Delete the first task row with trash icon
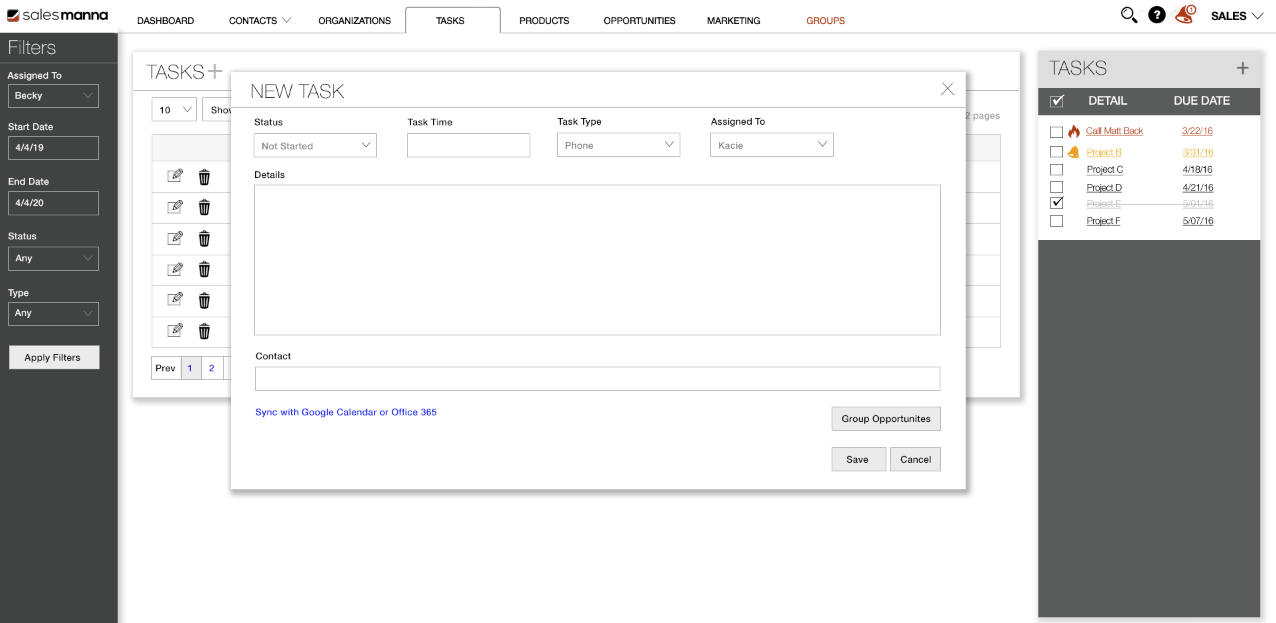The height and width of the screenshot is (623, 1276). tap(204, 177)
